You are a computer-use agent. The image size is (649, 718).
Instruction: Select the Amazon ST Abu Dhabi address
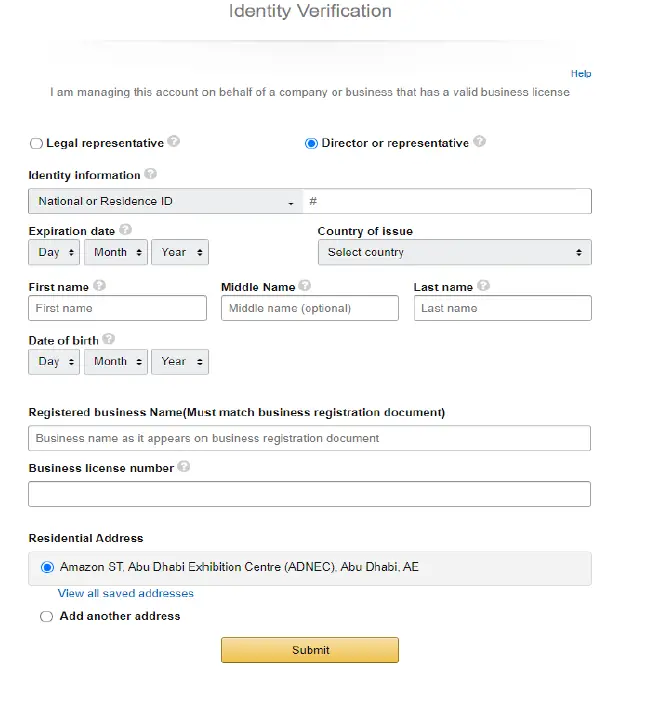pyautogui.click(x=47, y=567)
